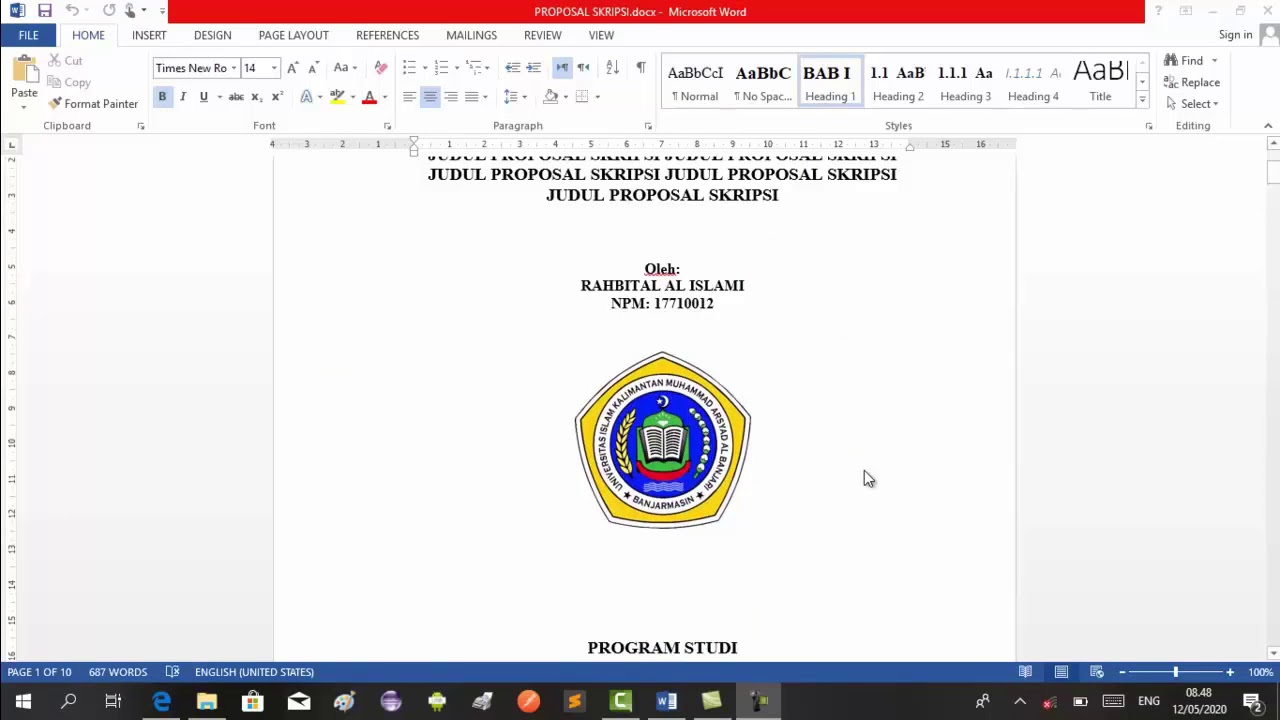This screenshot has width=1280, height=720.
Task: Open spelling proofing icon in status bar
Action: tap(172, 672)
